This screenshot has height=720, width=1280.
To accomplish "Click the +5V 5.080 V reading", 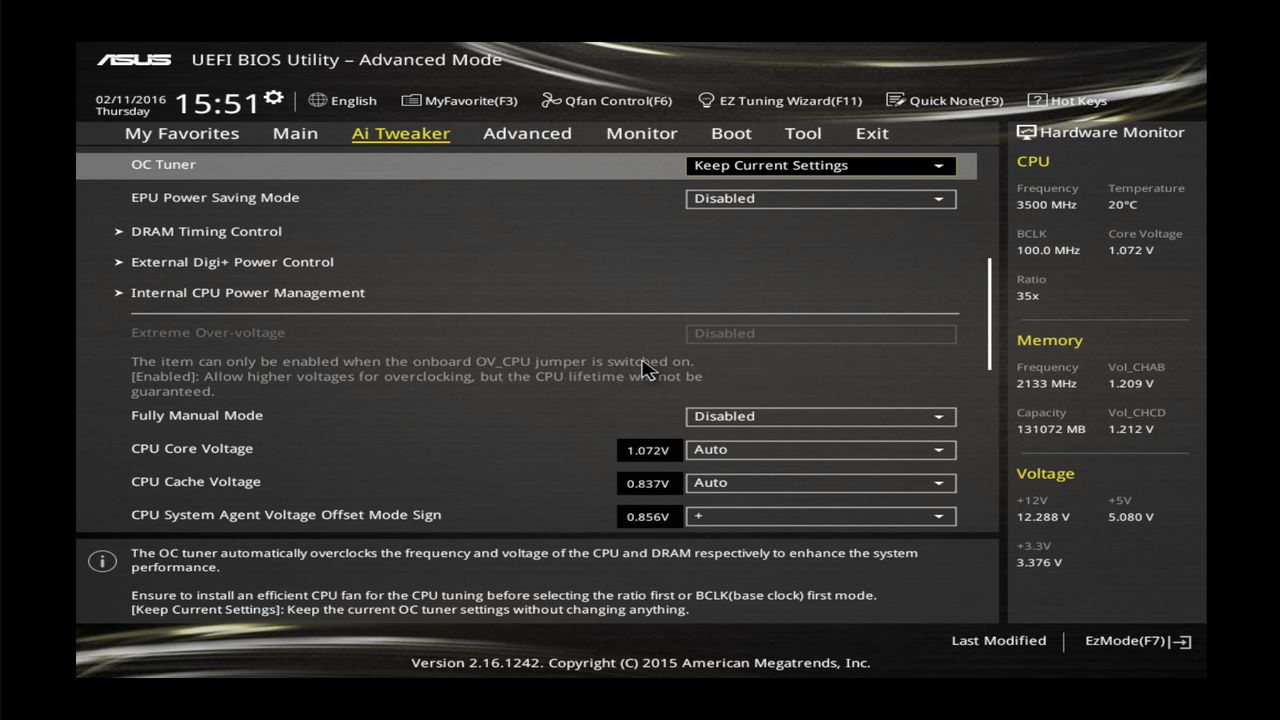I will coord(1130,517).
